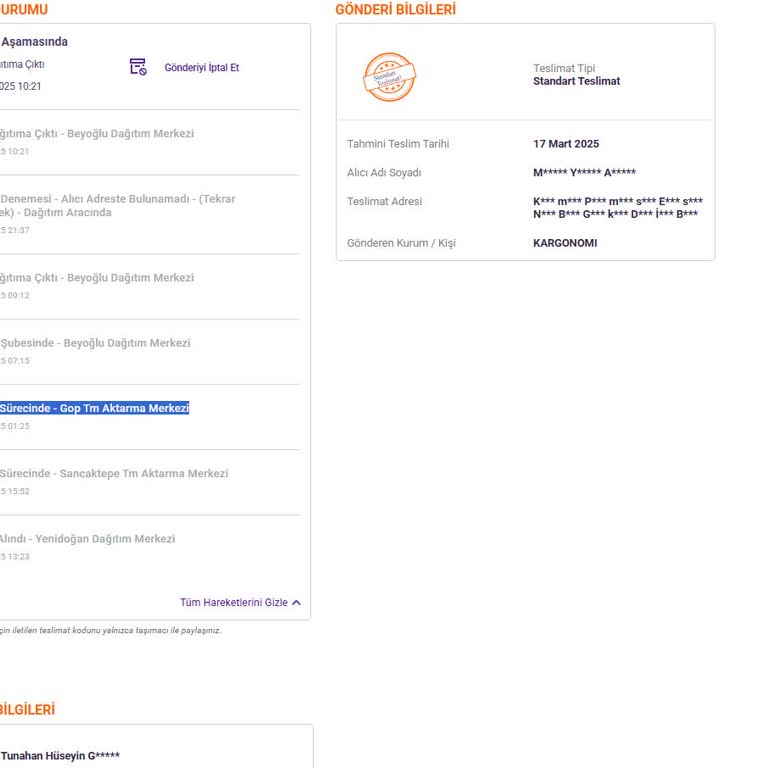The width and height of the screenshot is (768, 768).
Task: Click the Şubesinde - Beyoğlu Dağıtım Merkezi entry
Action: (x=95, y=343)
